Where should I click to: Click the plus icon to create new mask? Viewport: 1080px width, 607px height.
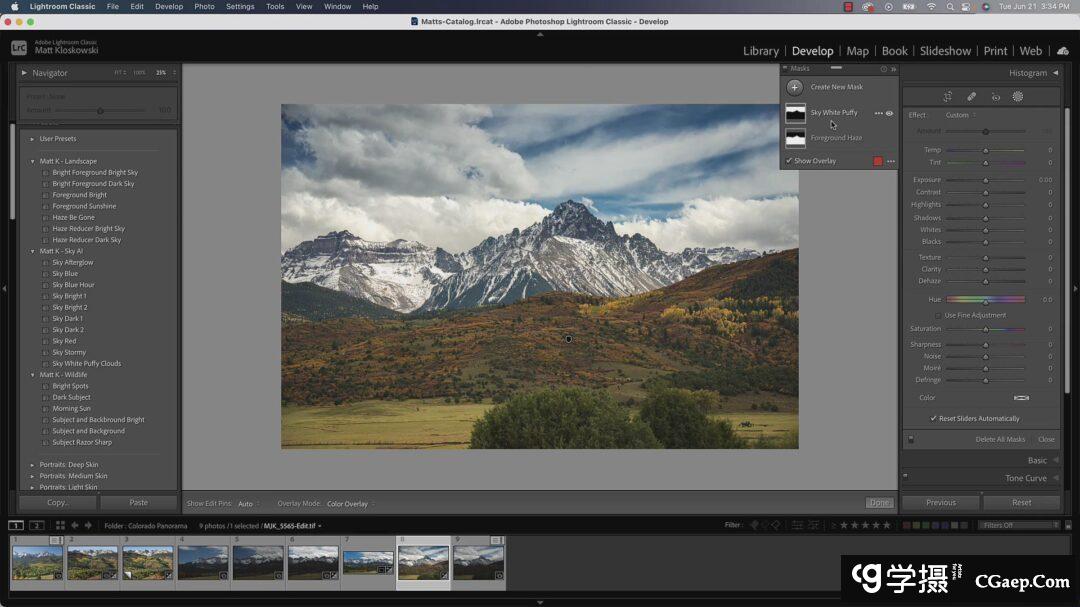click(795, 87)
